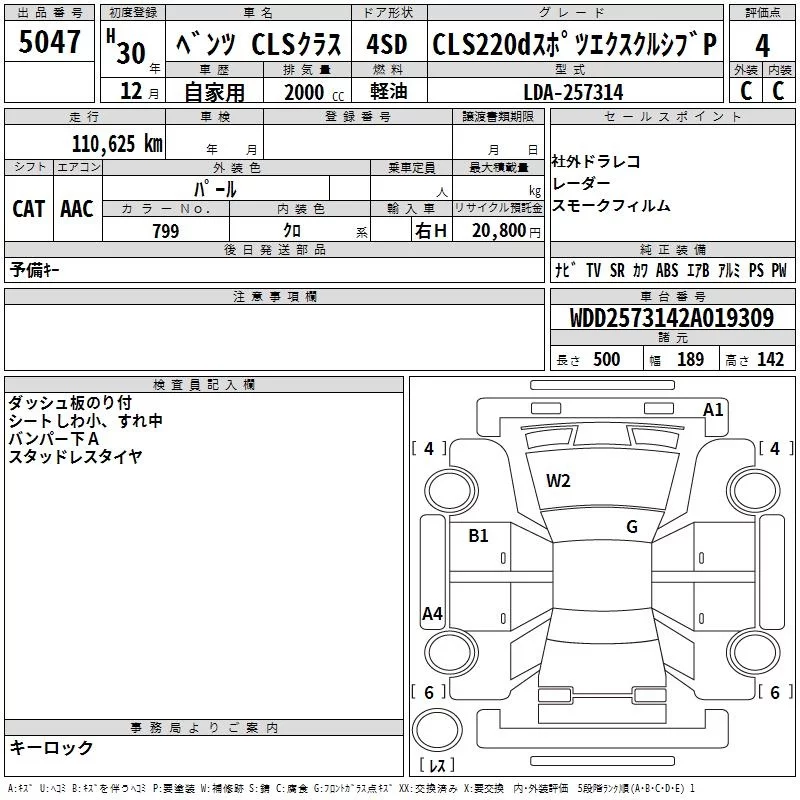The width and height of the screenshot is (800, 800).
Task: Select the lot number 5047
Action: click(x=49, y=43)
